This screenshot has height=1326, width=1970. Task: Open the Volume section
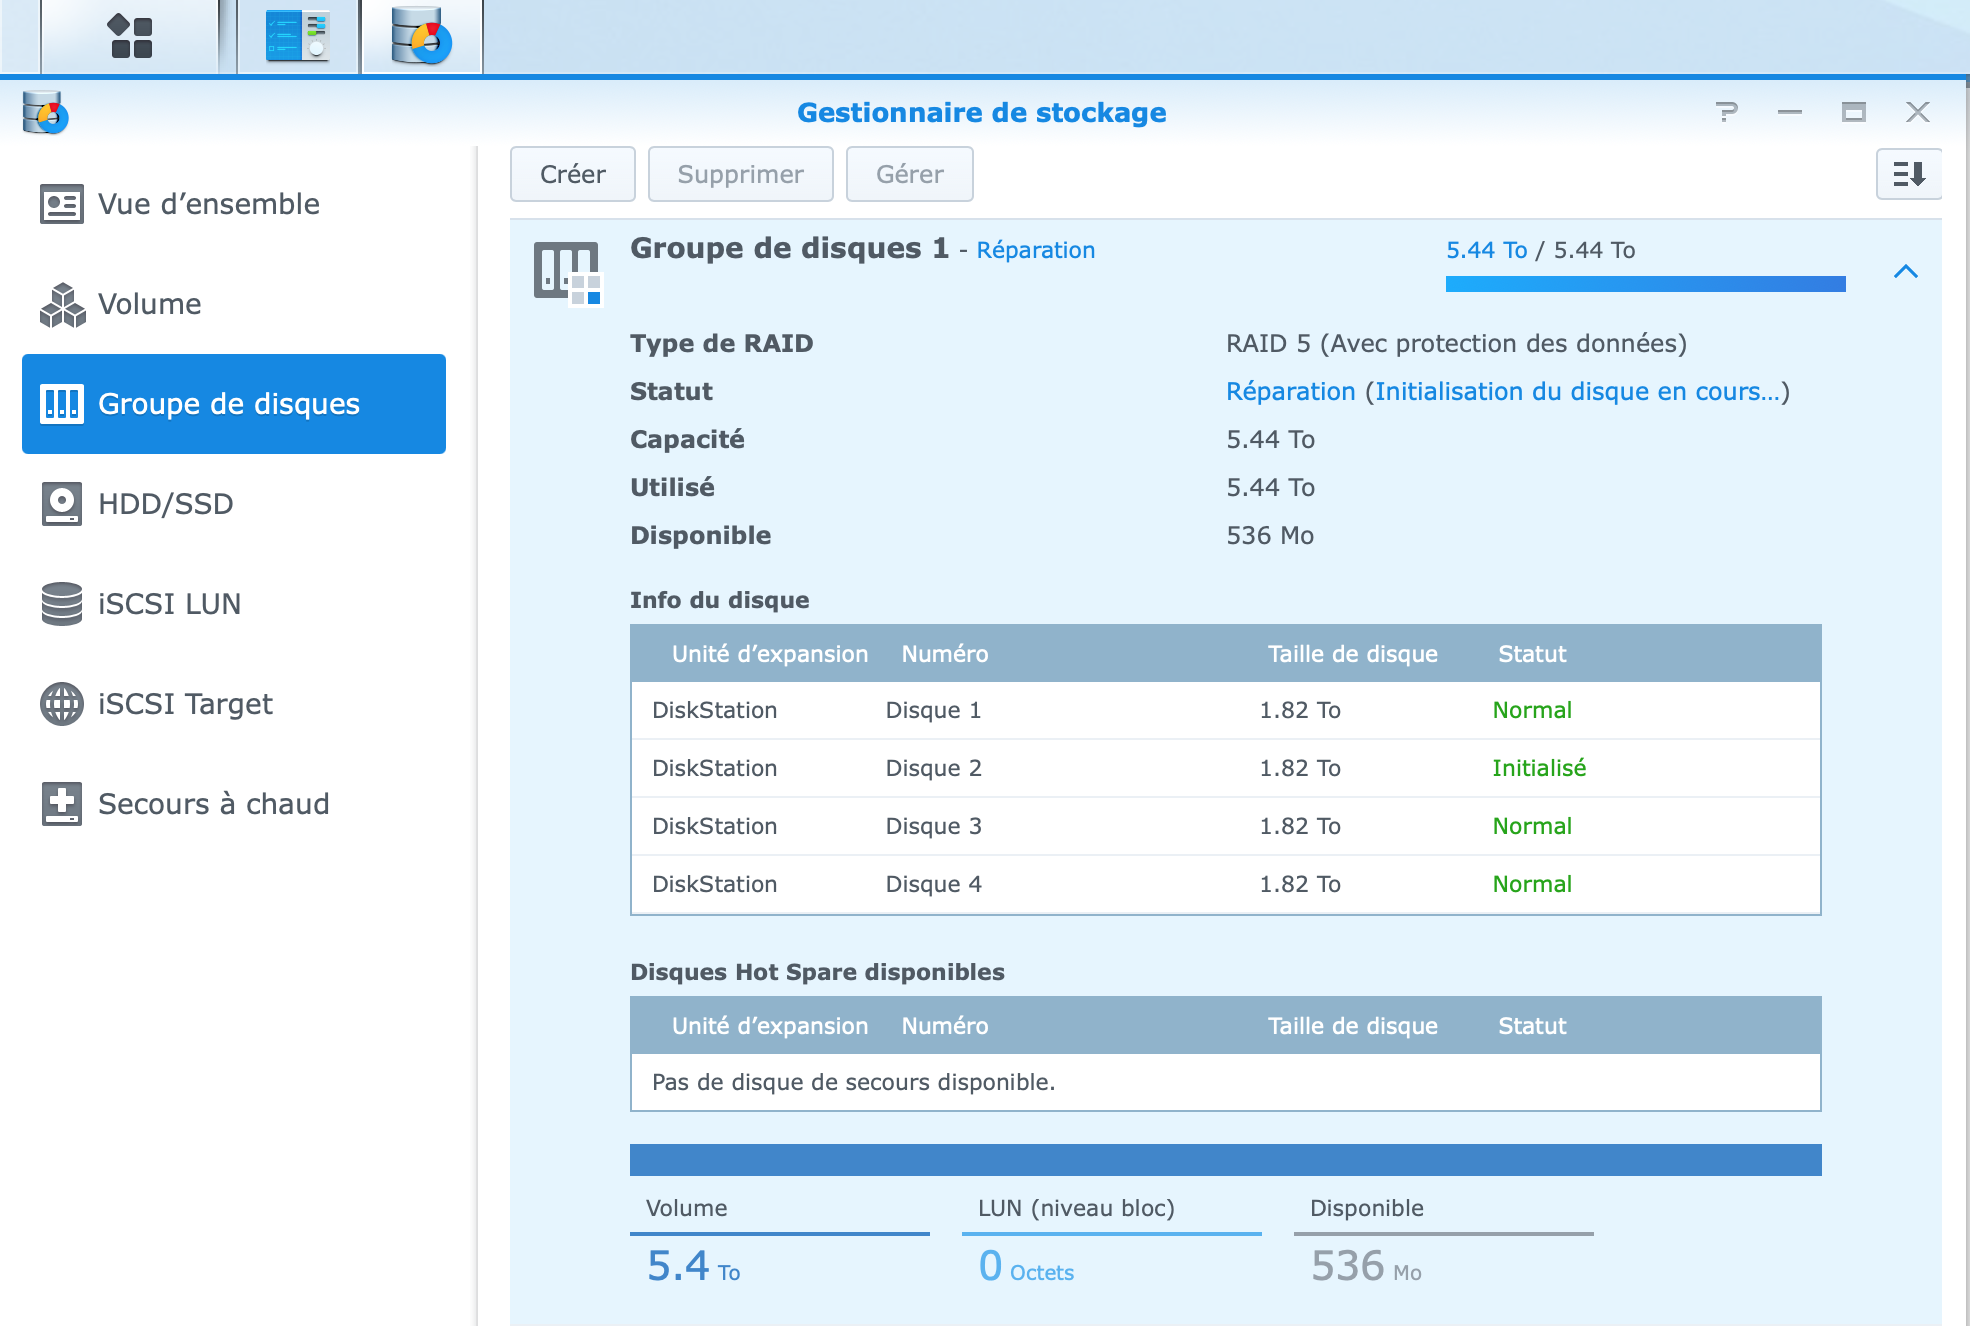tap(150, 304)
